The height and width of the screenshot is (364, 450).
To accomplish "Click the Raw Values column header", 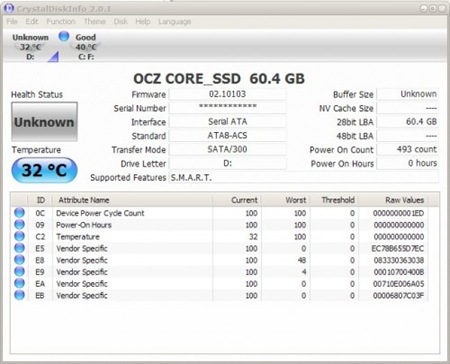I will tap(393, 200).
